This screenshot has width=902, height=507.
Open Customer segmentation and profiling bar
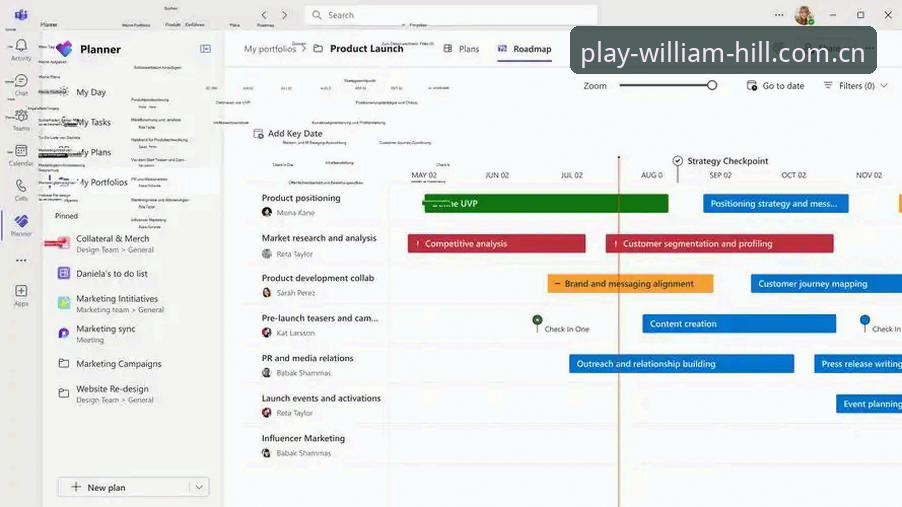pos(719,243)
